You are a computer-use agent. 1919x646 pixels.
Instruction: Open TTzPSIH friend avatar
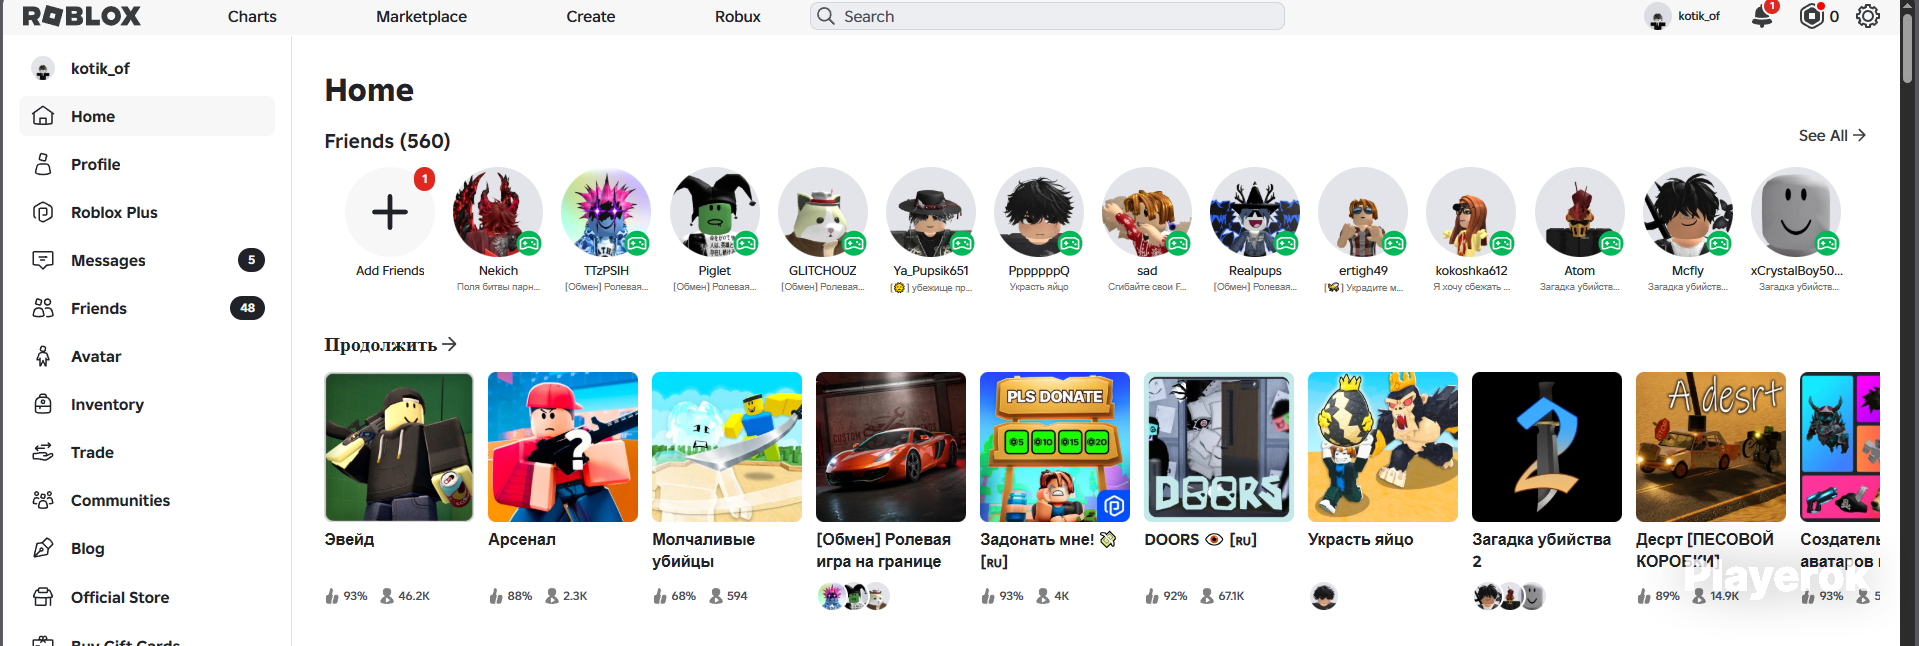[x=606, y=212]
